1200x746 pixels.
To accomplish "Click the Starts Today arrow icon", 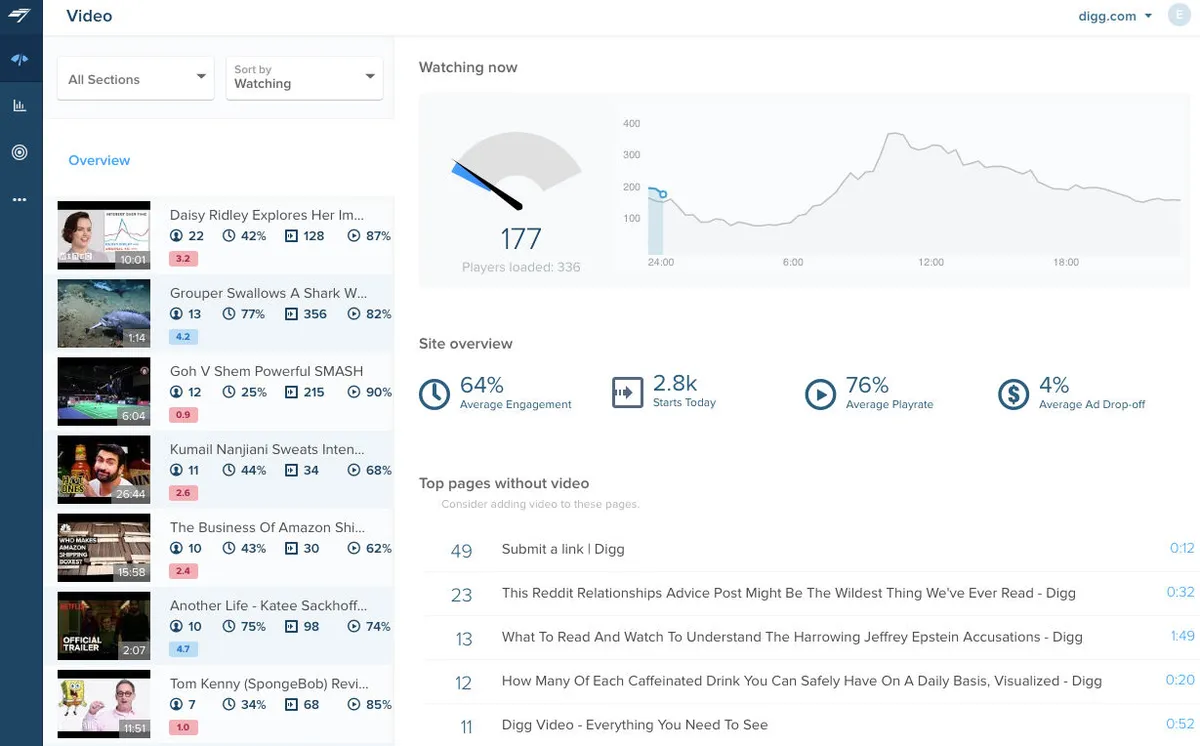I will [627, 393].
